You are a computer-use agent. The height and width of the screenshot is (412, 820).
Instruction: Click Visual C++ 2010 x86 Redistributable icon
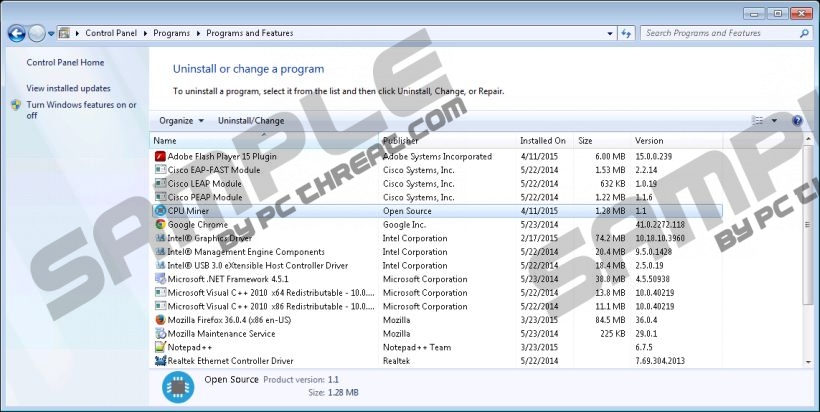coord(161,306)
